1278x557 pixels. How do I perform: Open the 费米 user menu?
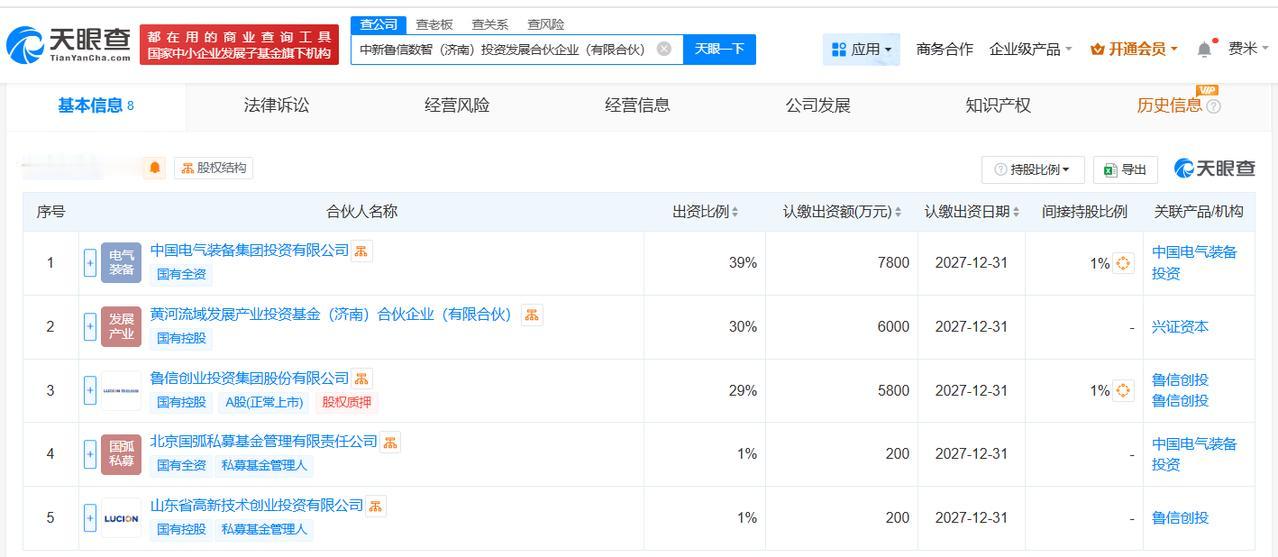click(x=1248, y=48)
